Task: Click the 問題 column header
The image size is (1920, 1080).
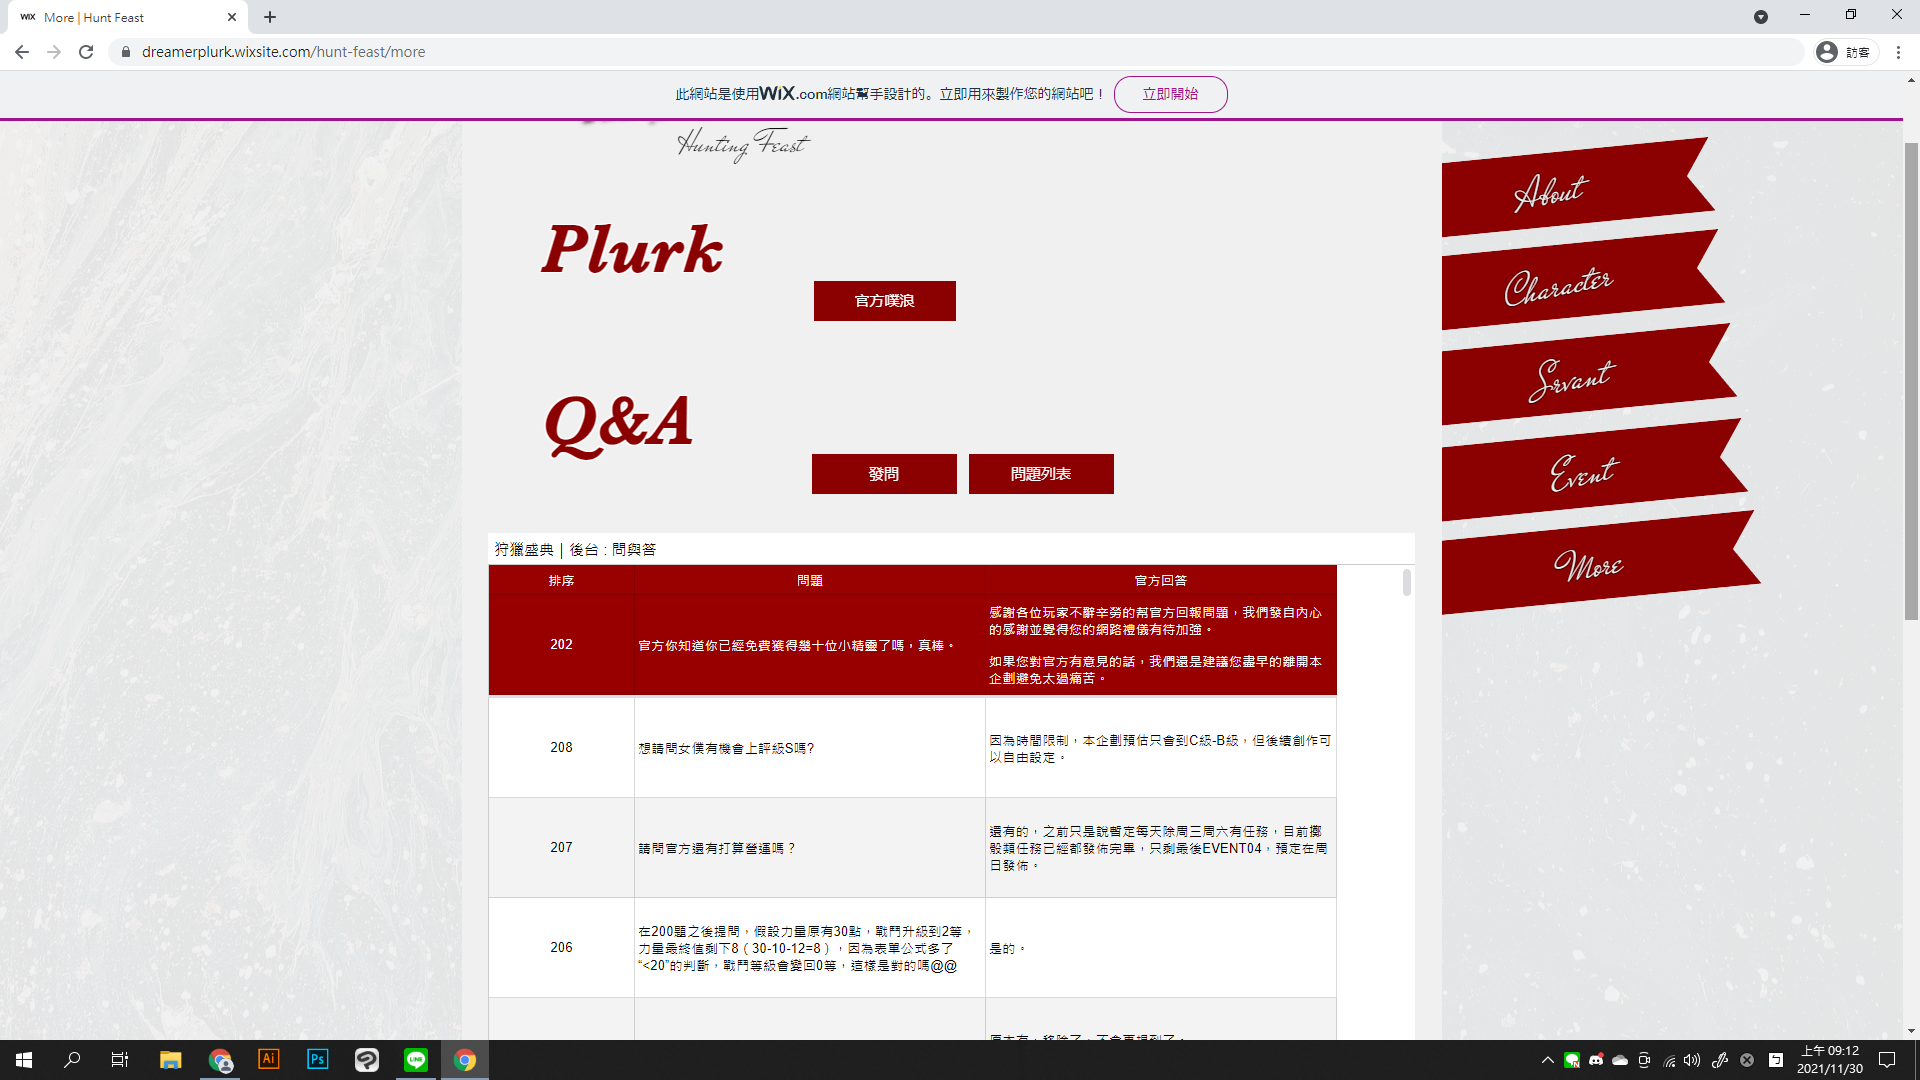Action: coord(810,581)
